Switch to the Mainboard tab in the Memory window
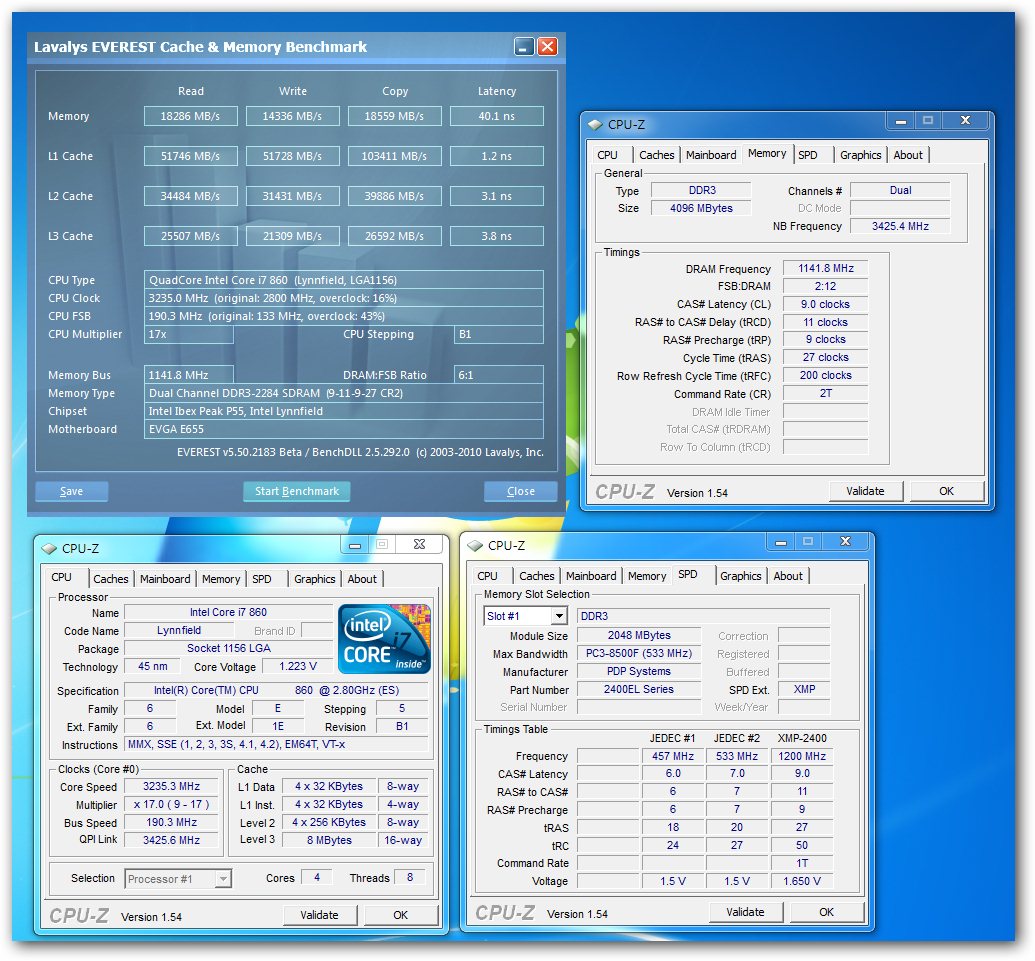Image resolution: width=1035 pixels, height=961 pixels. pyautogui.click(x=711, y=155)
